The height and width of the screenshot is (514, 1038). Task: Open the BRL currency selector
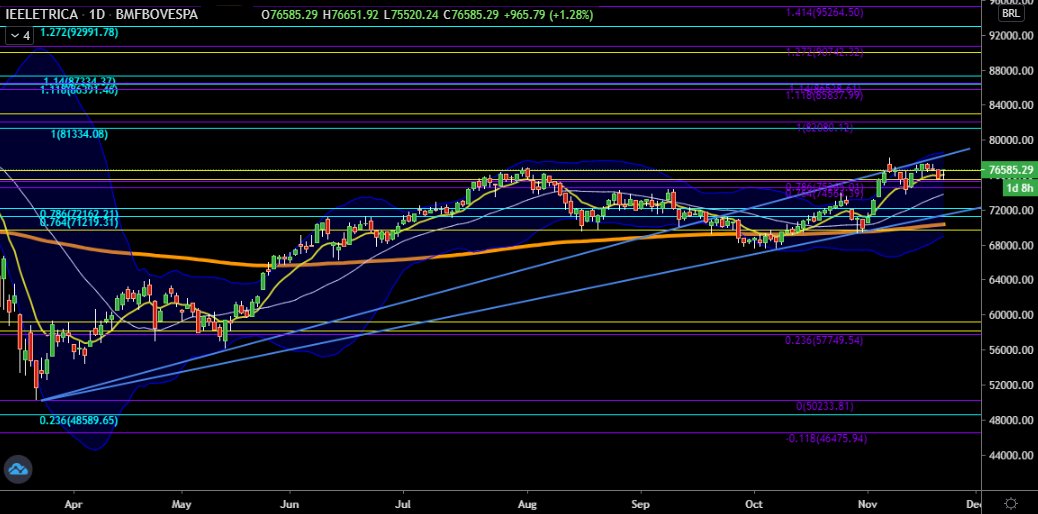tap(1011, 13)
